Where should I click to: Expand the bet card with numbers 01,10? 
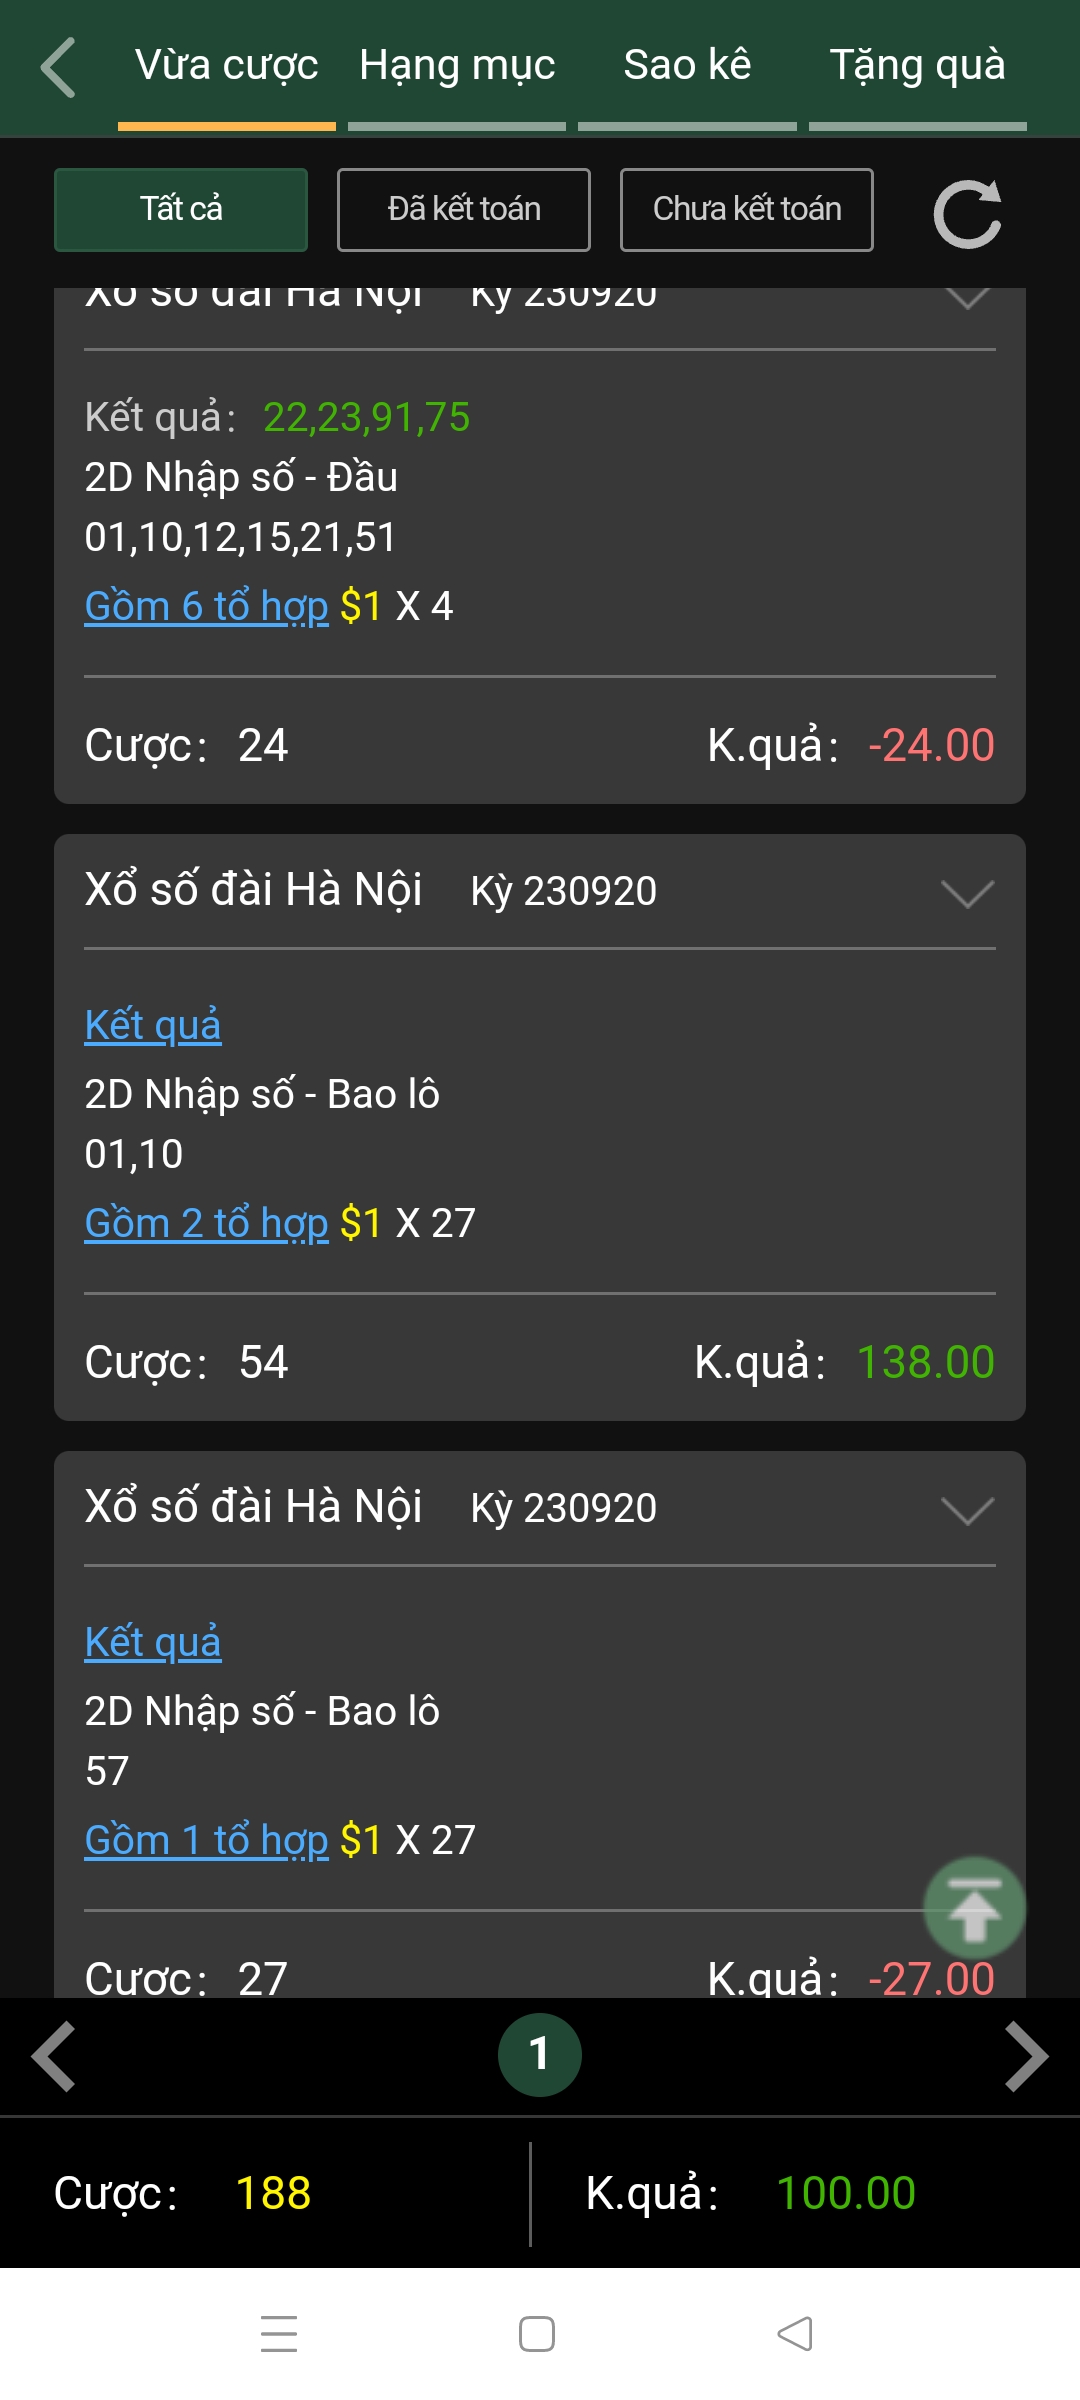point(967,893)
